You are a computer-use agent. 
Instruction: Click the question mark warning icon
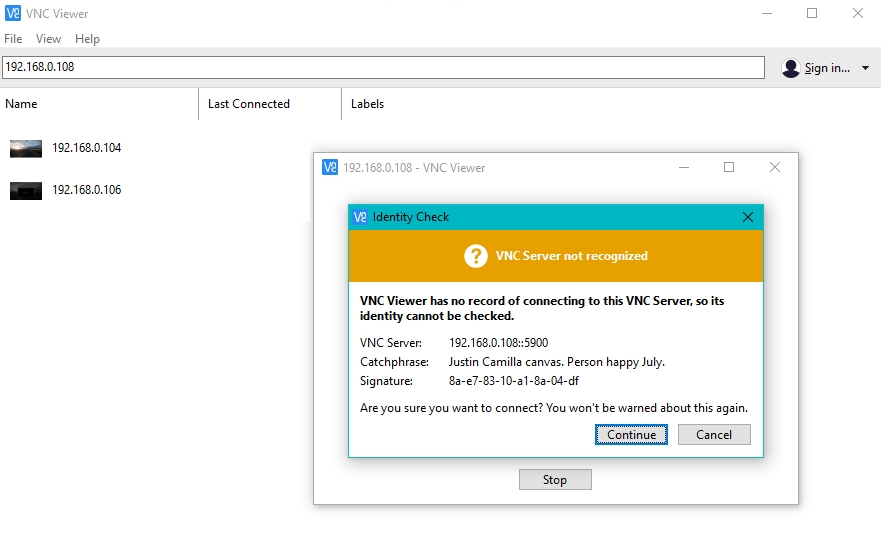click(x=476, y=256)
